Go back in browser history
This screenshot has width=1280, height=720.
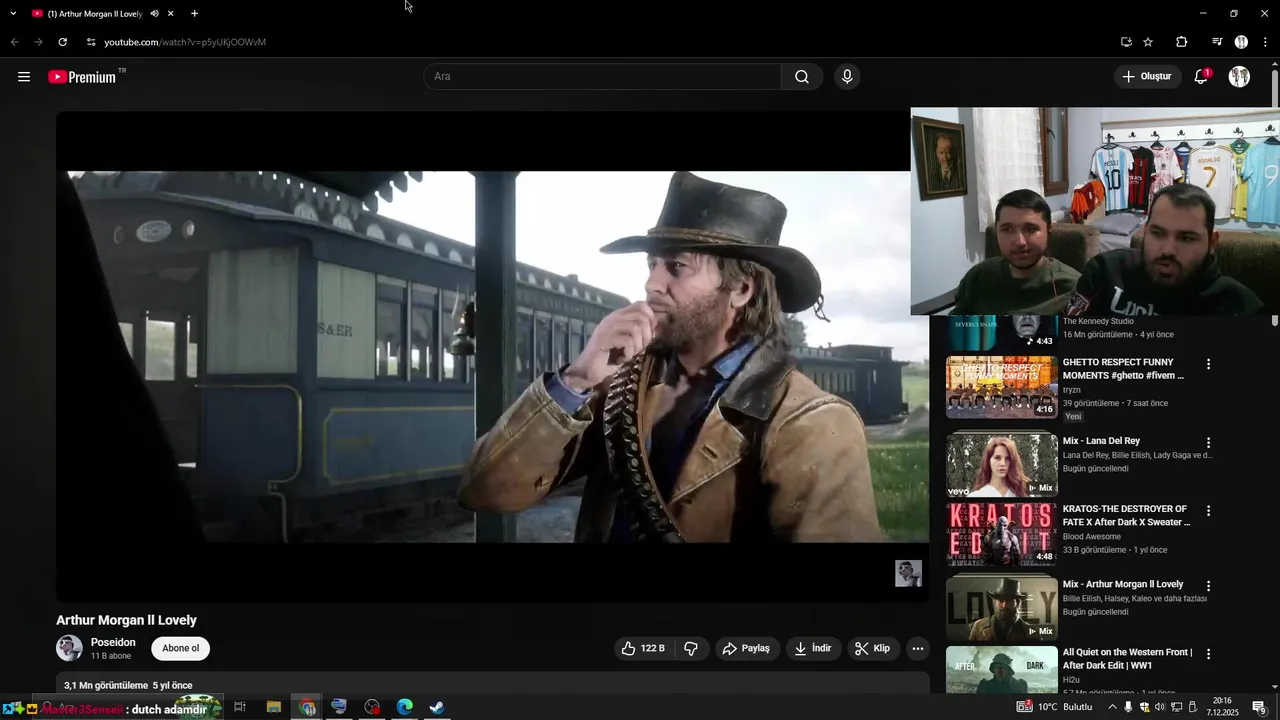click(x=14, y=42)
